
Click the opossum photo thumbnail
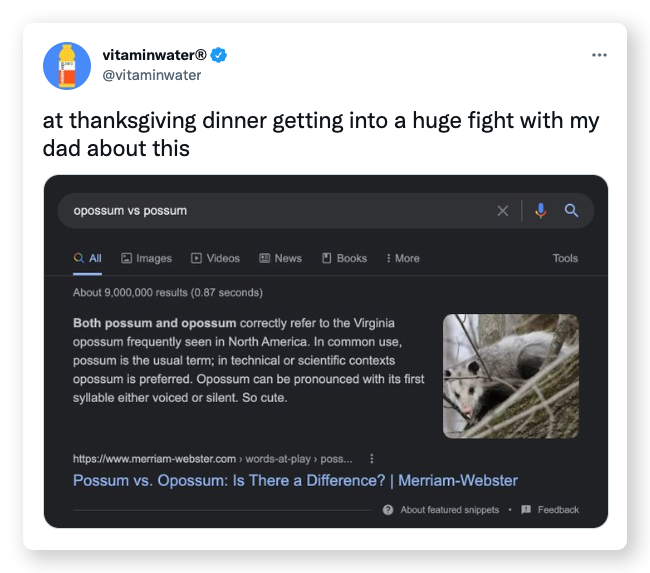(510, 375)
